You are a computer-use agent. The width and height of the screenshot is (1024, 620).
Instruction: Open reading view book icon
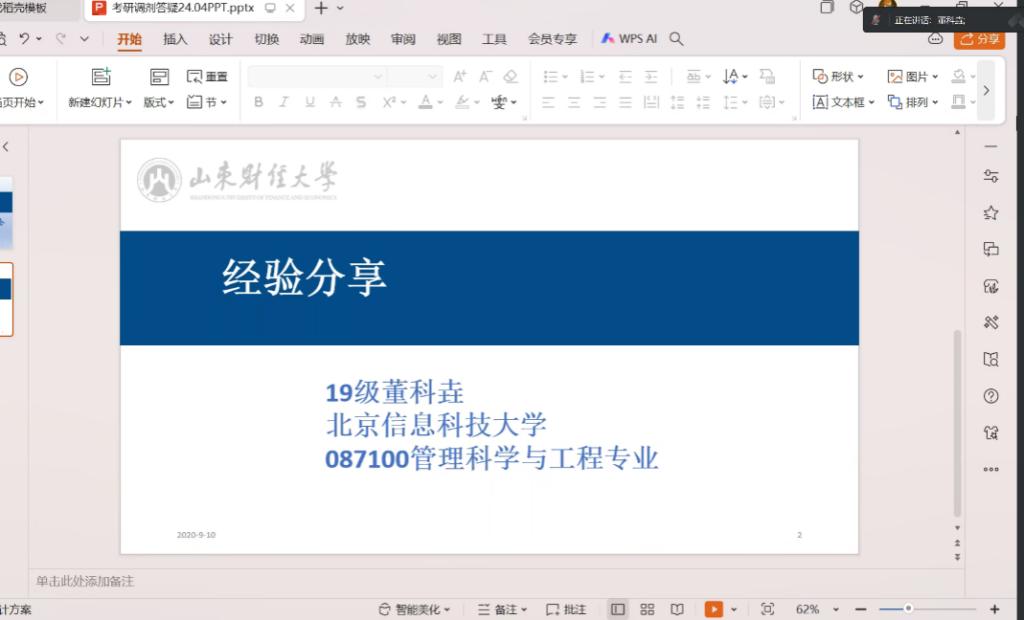point(677,609)
